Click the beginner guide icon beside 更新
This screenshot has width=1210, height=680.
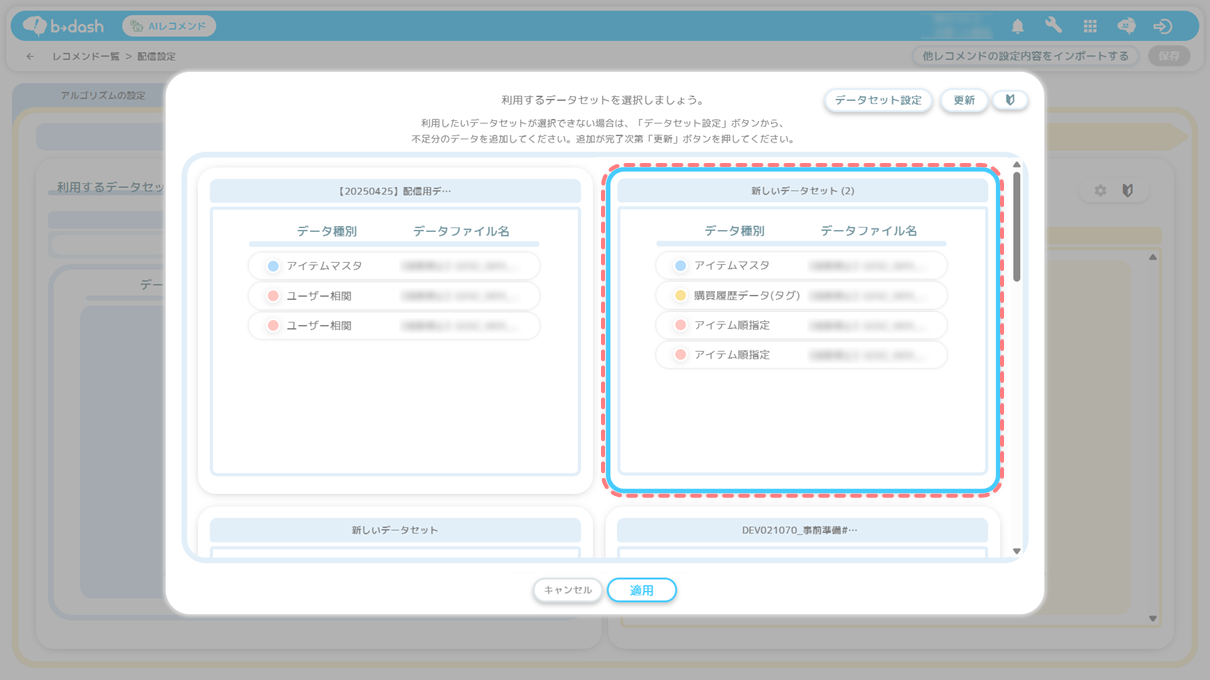1010,100
